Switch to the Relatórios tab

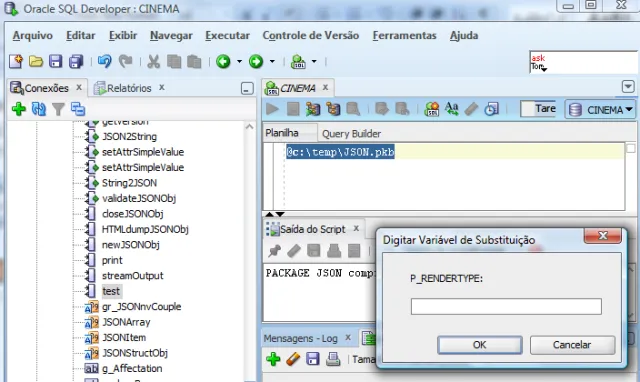[129, 88]
